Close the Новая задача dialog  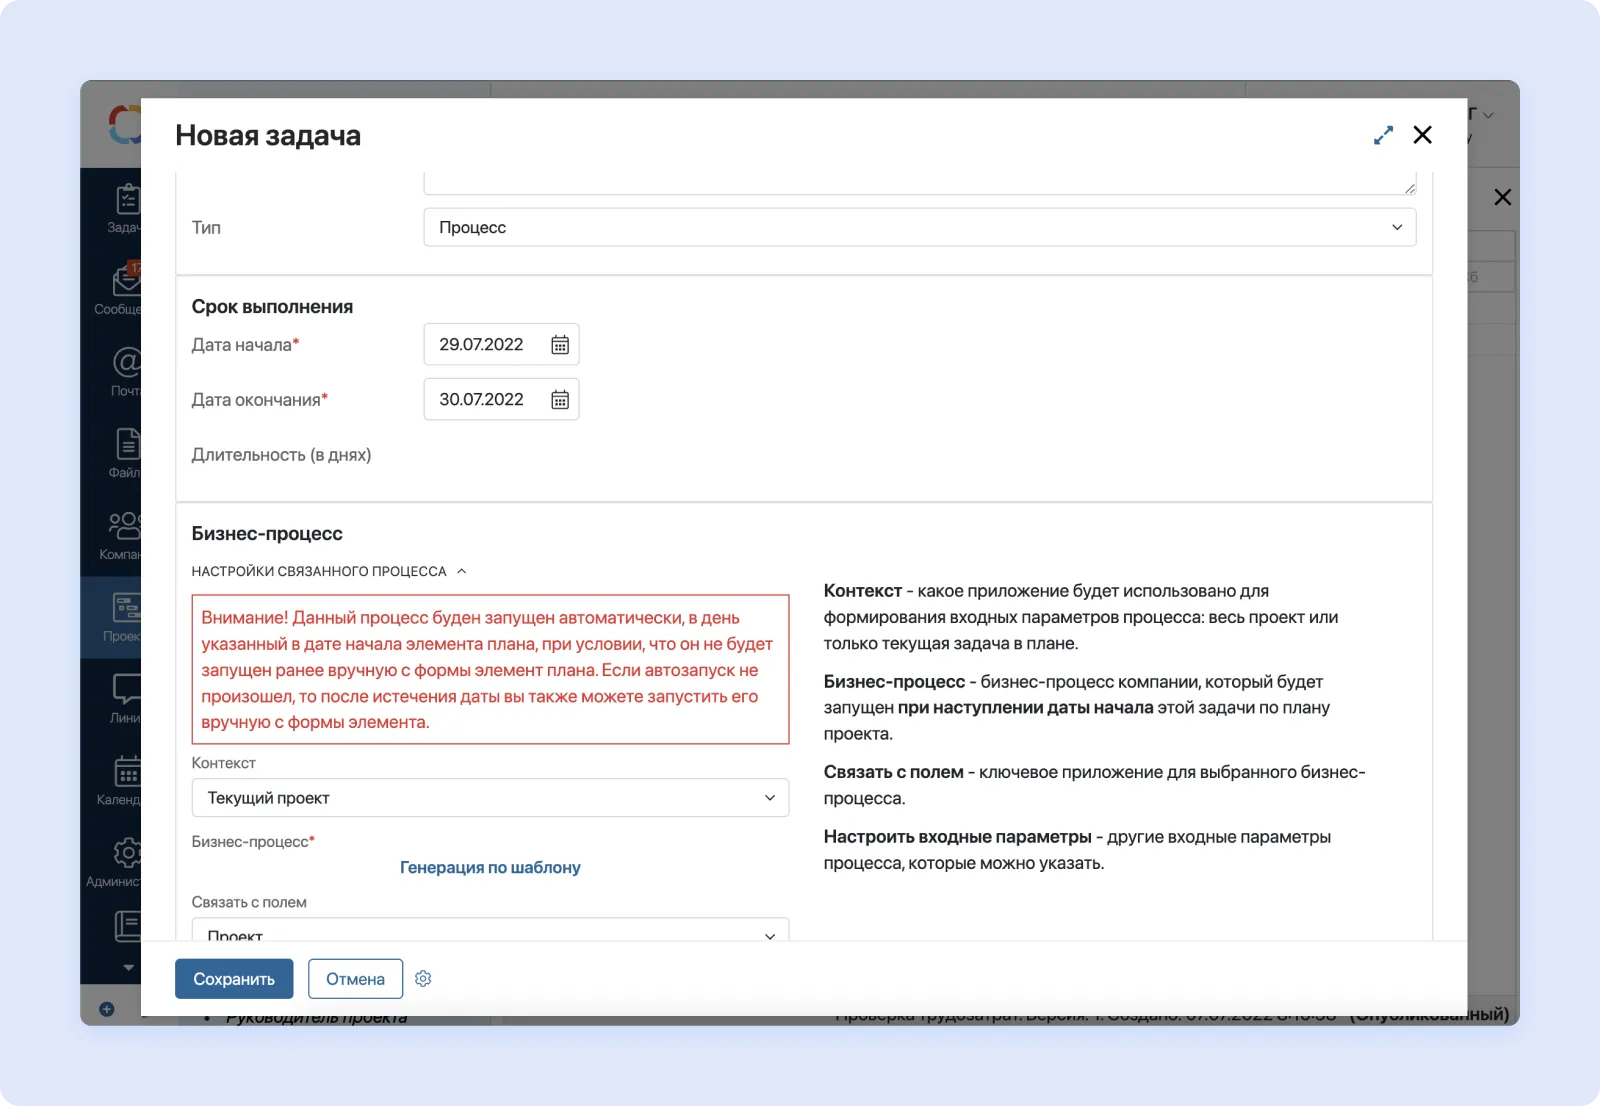[x=1422, y=135]
